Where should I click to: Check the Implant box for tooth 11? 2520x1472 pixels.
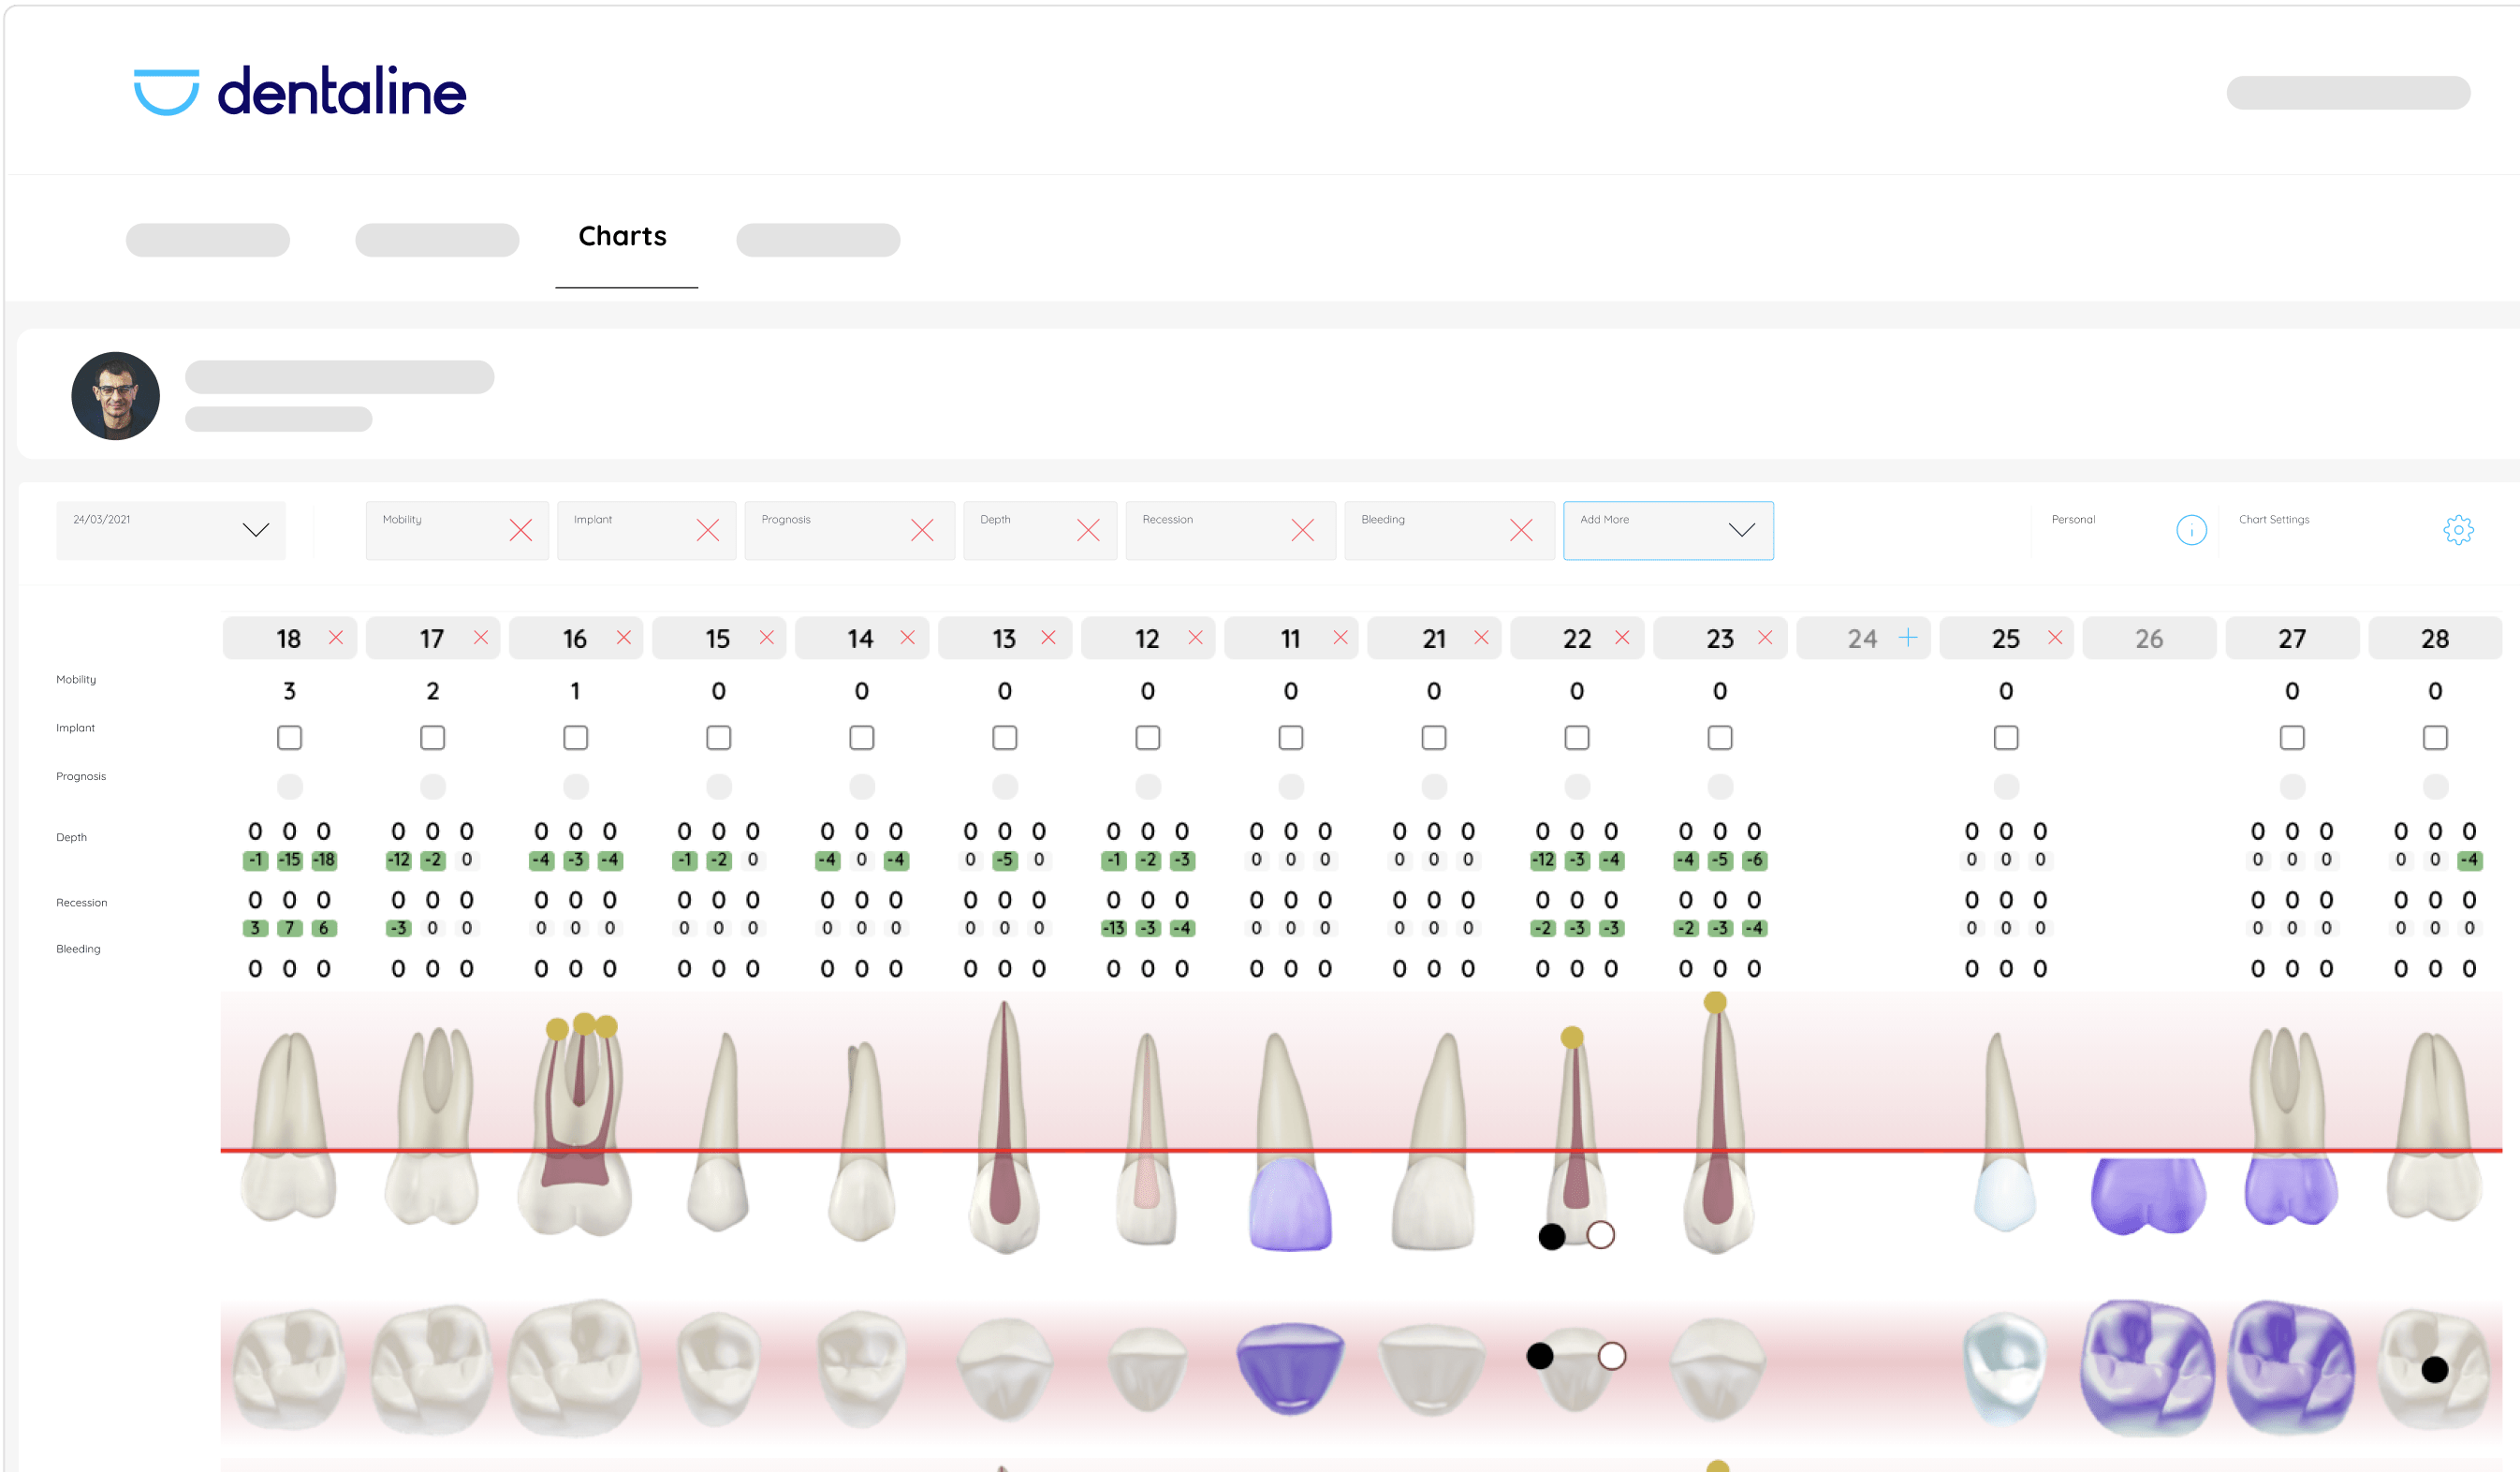[x=1290, y=738]
